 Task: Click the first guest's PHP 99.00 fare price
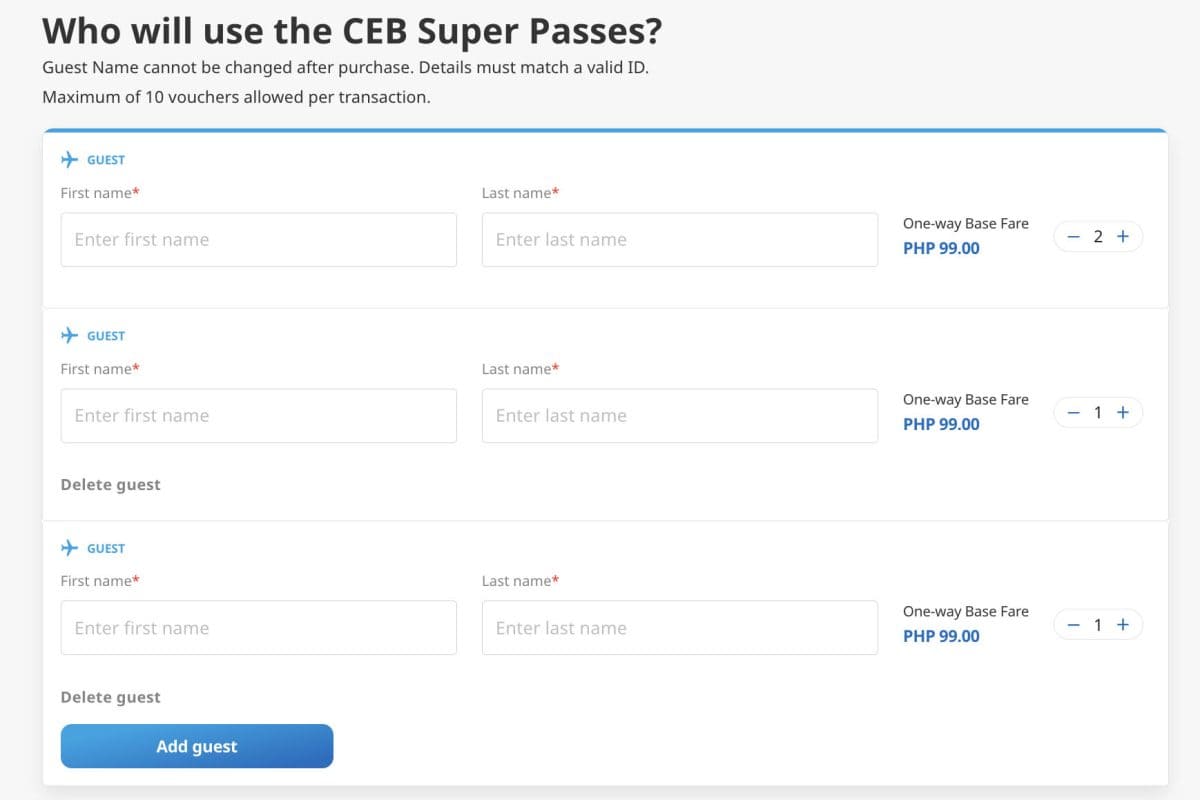coord(941,248)
